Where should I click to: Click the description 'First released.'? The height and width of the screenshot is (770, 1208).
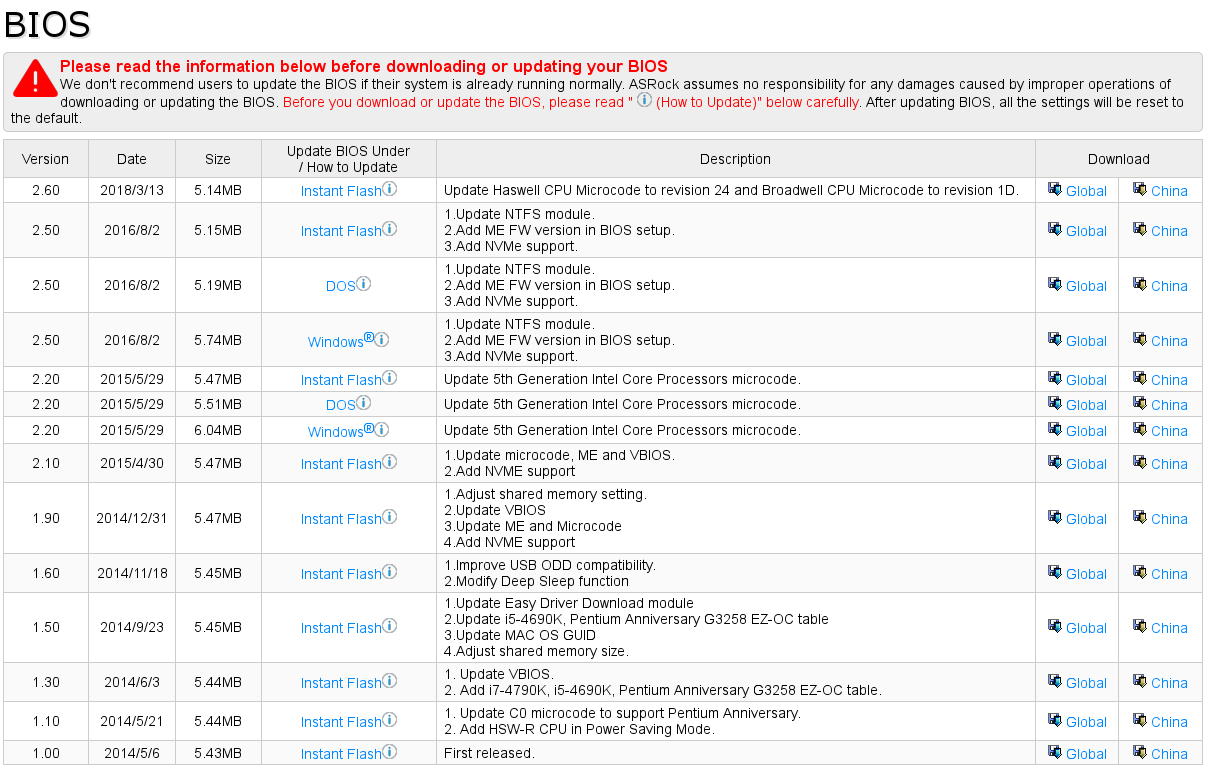pos(489,753)
